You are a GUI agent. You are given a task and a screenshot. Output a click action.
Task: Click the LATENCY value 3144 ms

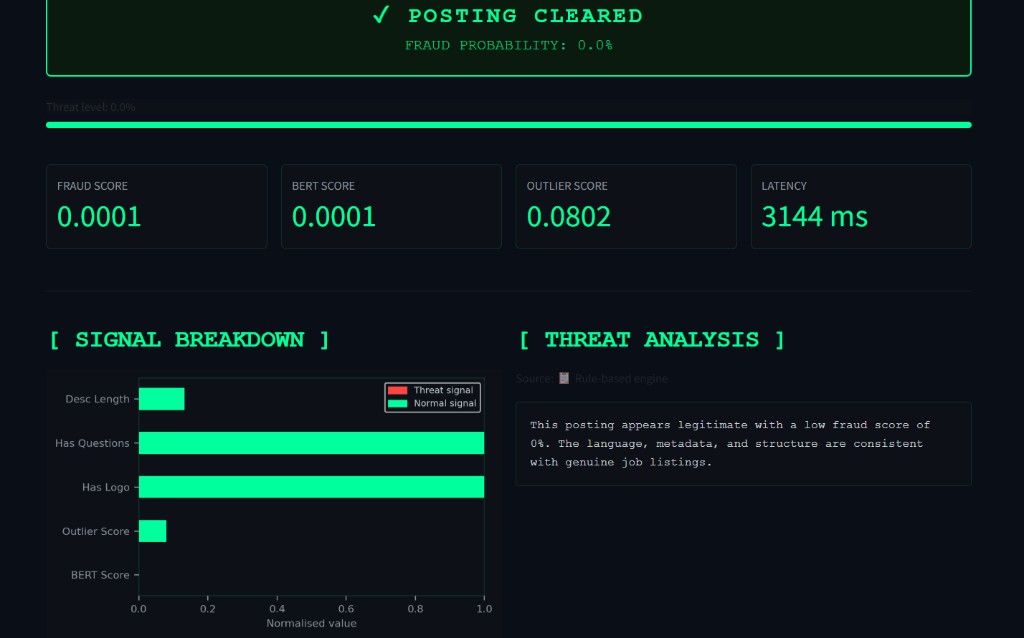tap(814, 217)
